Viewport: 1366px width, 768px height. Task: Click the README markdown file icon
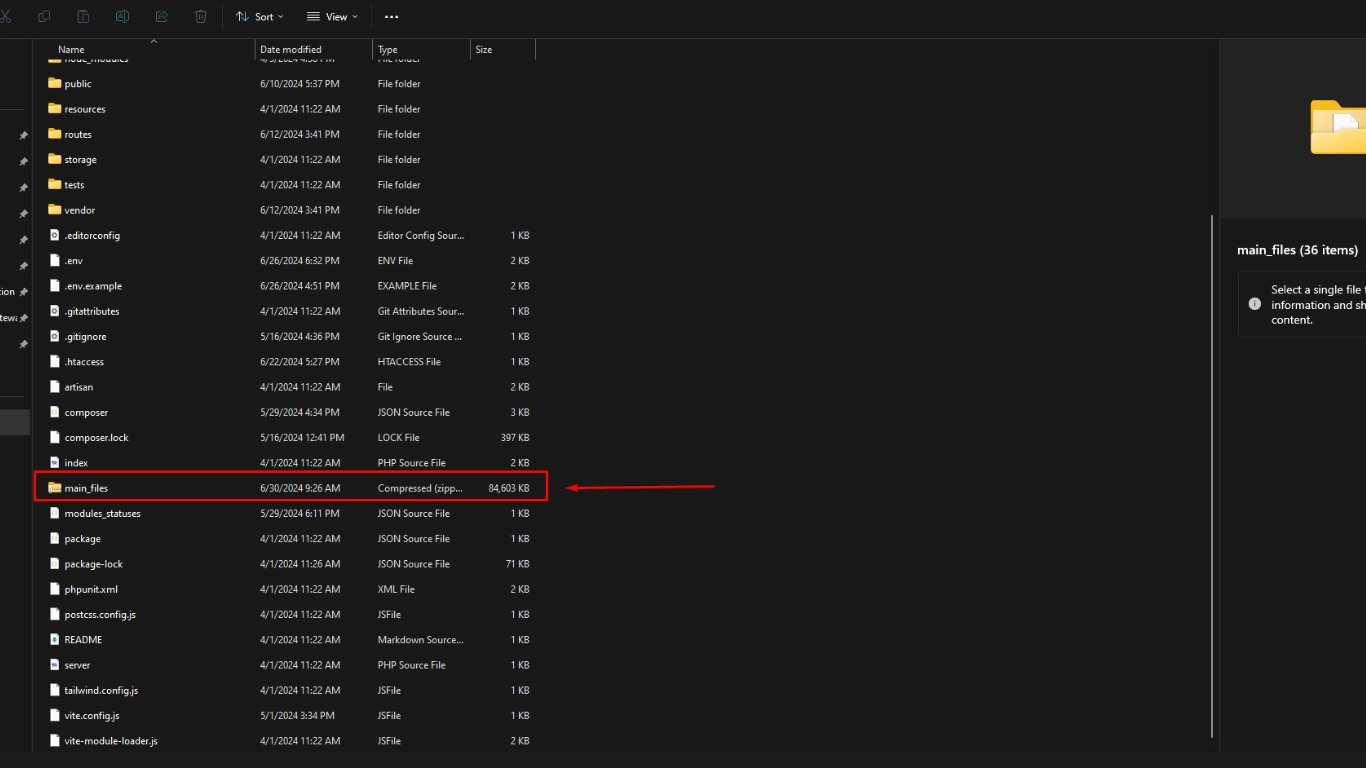tap(55, 640)
